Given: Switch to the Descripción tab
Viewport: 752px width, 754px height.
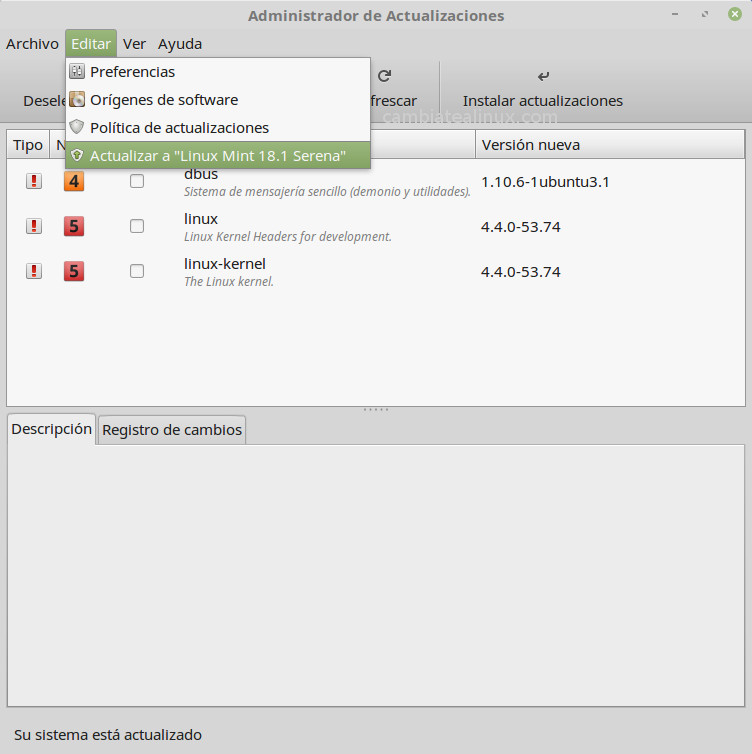Looking at the screenshot, I should tap(51, 429).
